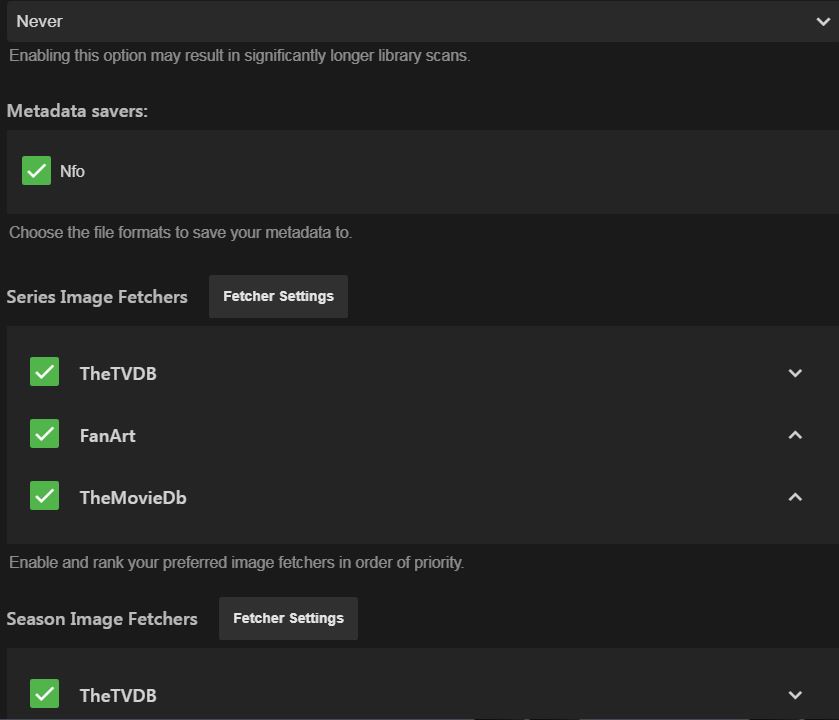The width and height of the screenshot is (839, 720).
Task: Click the "Series Image Fetchers" heading
Action: pos(97,297)
